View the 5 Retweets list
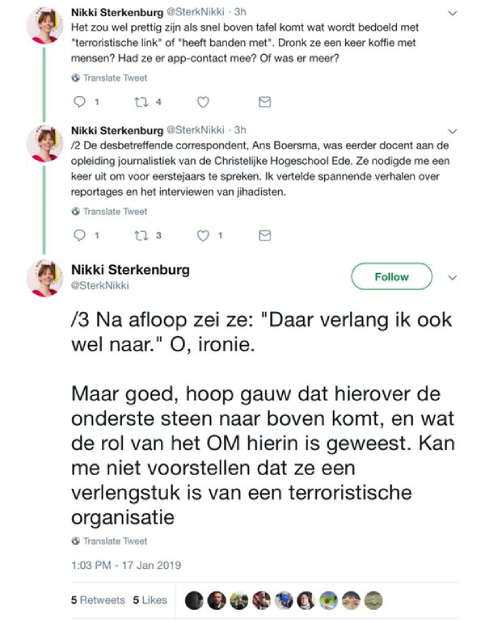Screen dimensions: 485x623 point(98,600)
